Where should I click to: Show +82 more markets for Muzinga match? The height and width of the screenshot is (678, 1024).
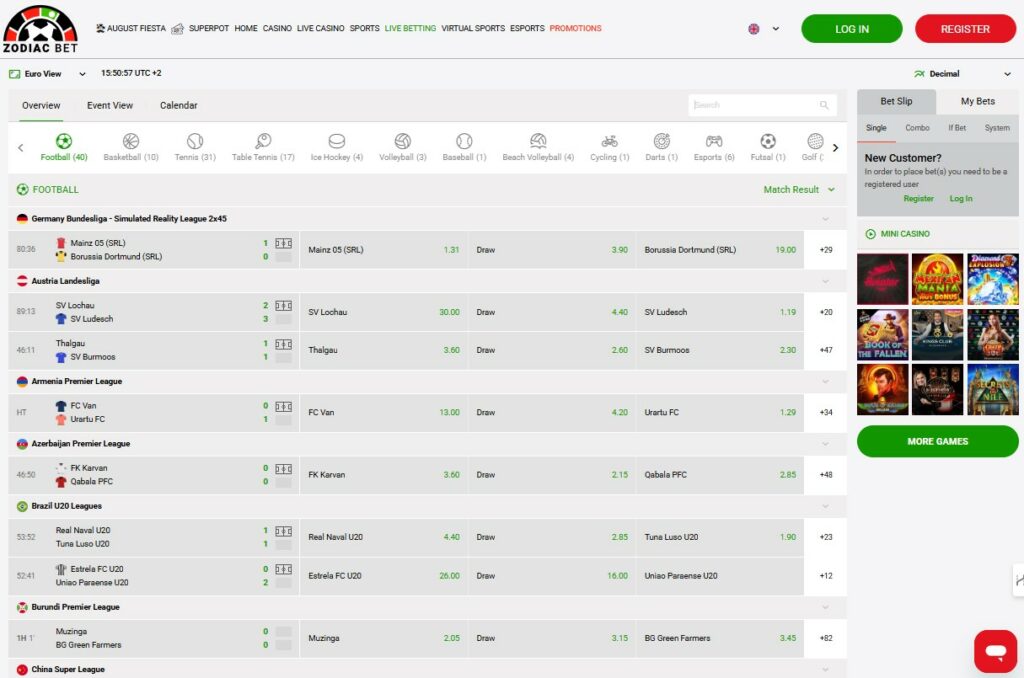[x=825, y=638]
